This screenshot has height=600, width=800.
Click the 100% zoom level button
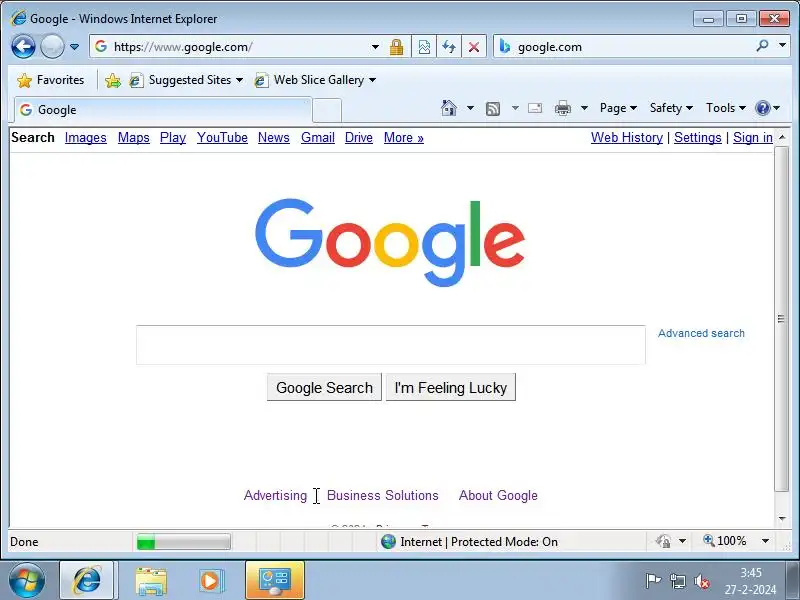(724, 541)
